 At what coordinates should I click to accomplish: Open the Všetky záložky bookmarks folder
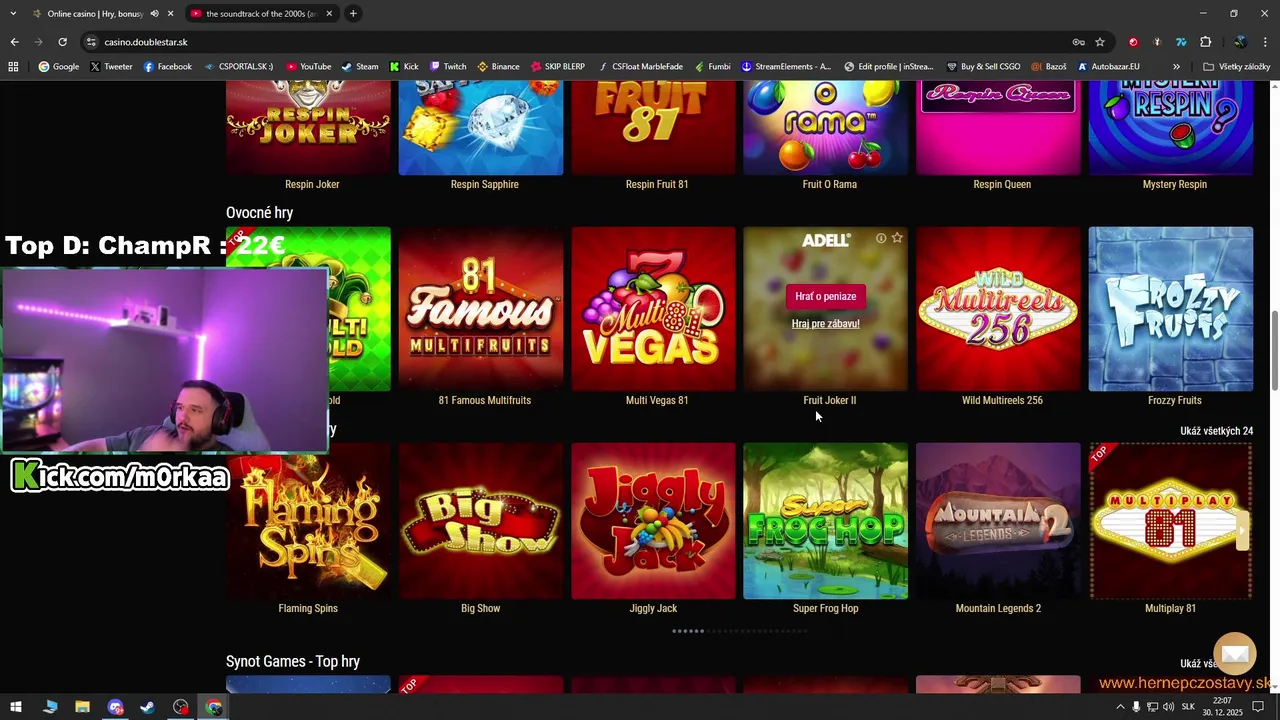tap(1237, 67)
